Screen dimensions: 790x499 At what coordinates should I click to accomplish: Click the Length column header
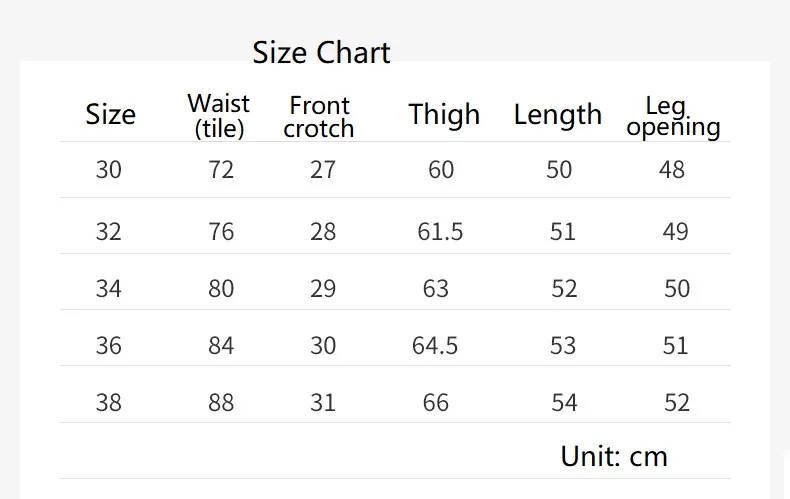tap(558, 114)
